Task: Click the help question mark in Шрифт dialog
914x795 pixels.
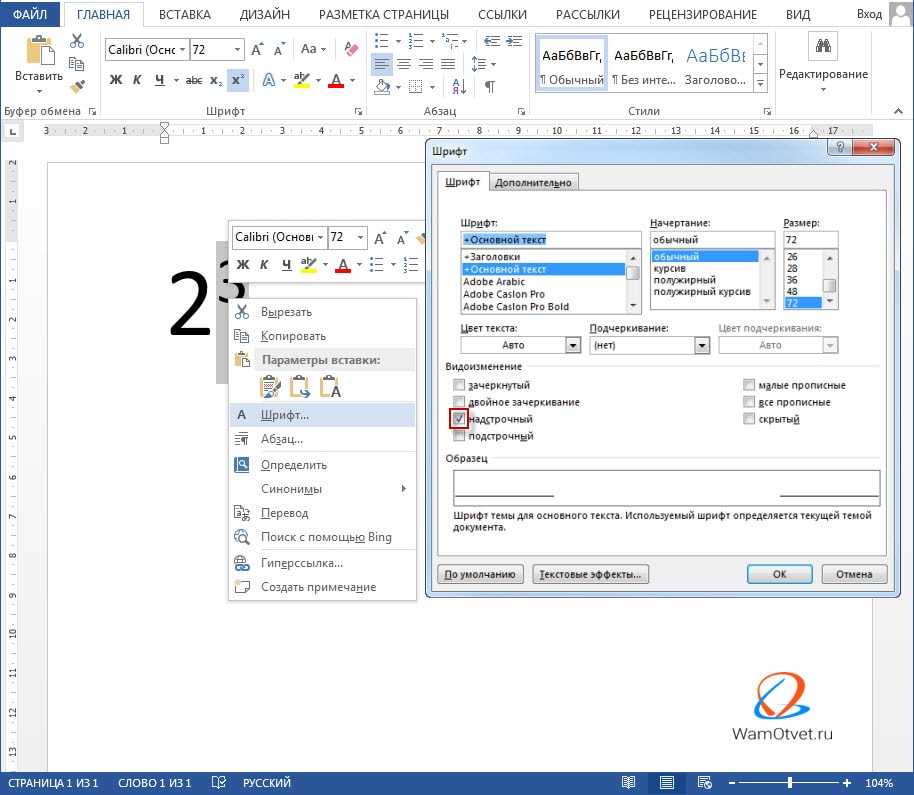Action: [842, 149]
